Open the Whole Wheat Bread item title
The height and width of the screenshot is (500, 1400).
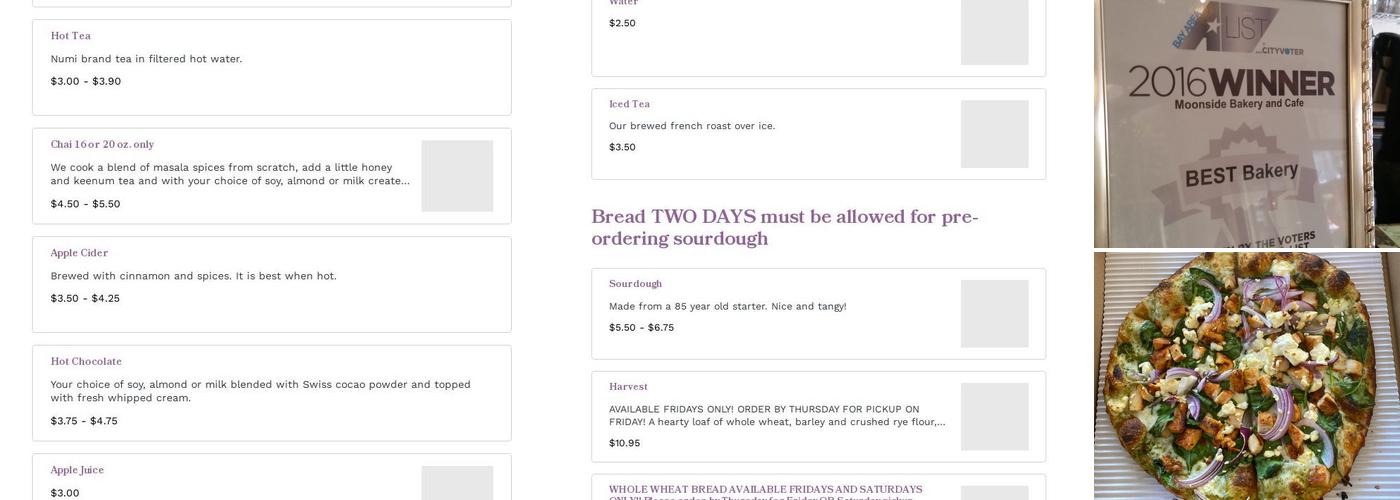pos(765,490)
